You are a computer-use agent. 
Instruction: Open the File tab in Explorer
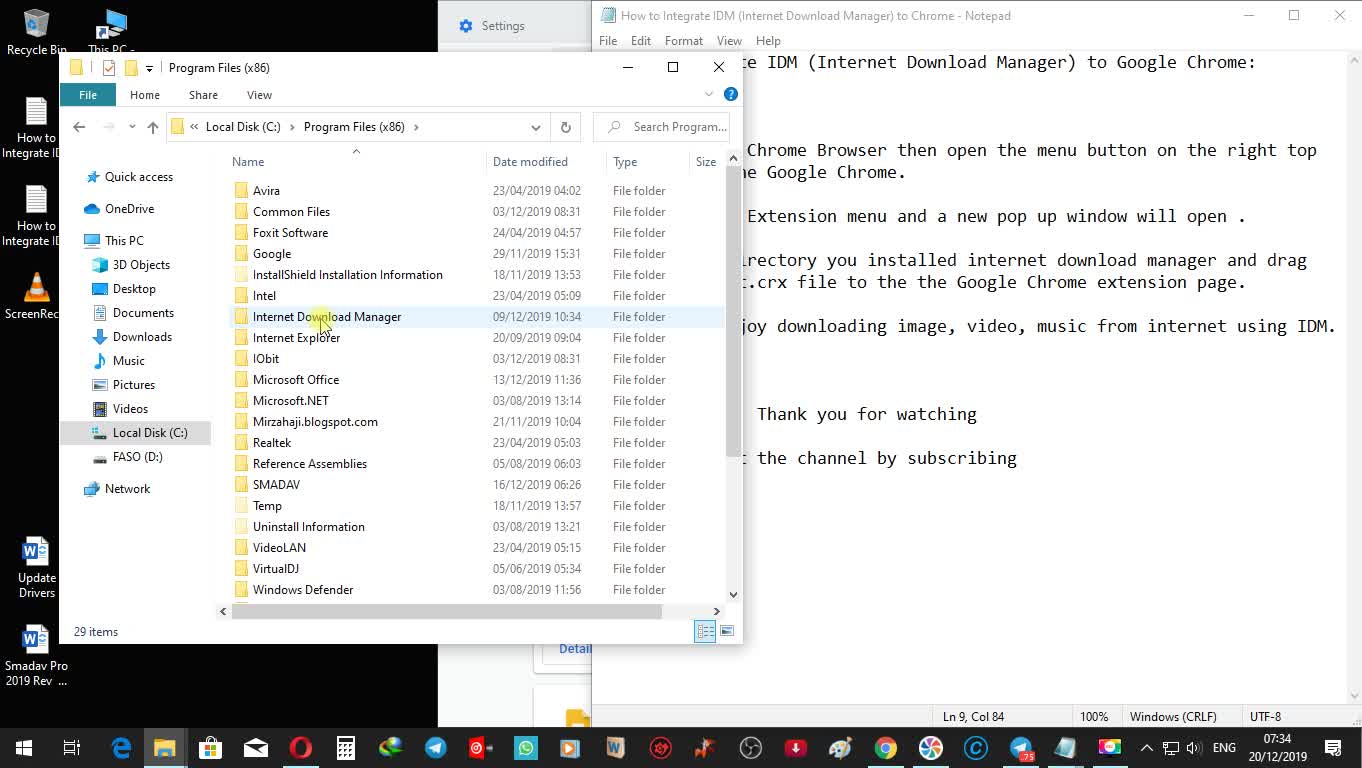[x=88, y=95]
